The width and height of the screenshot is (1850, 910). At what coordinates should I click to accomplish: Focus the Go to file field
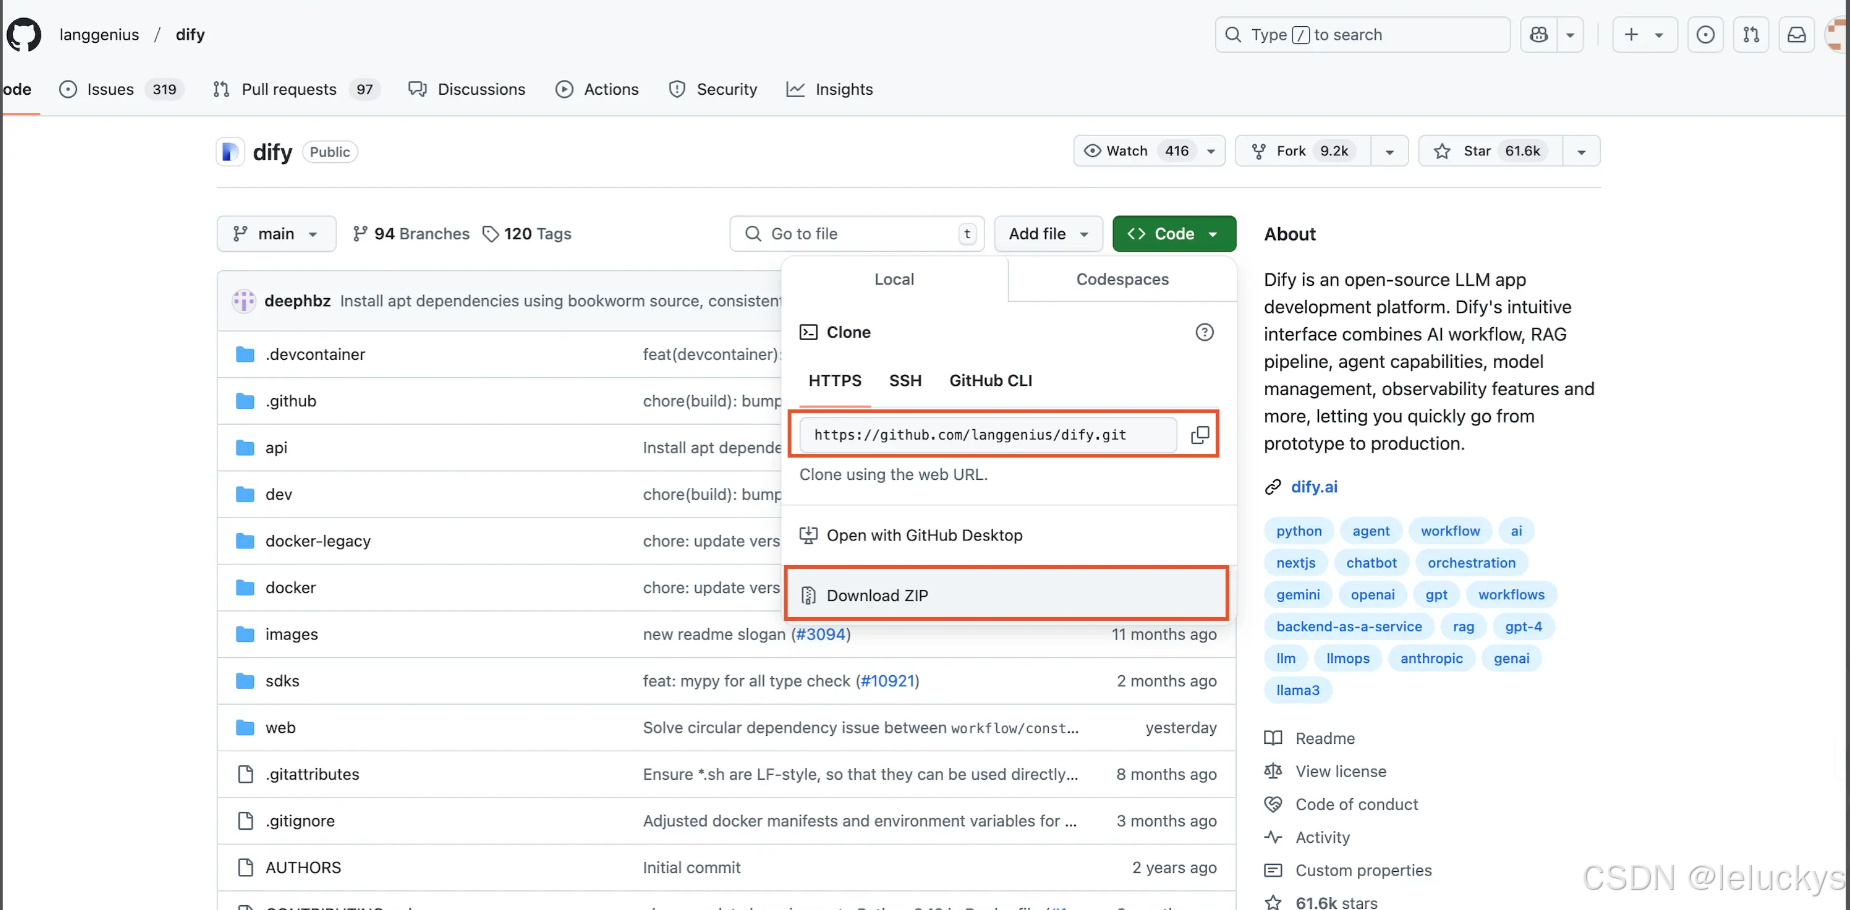point(857,234)
